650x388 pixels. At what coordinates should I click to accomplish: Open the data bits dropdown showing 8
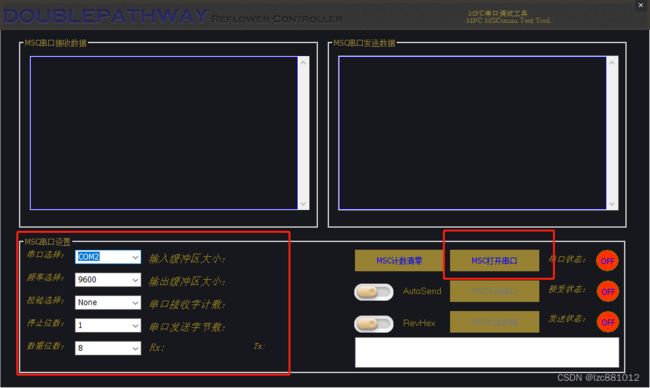point(108,348)
